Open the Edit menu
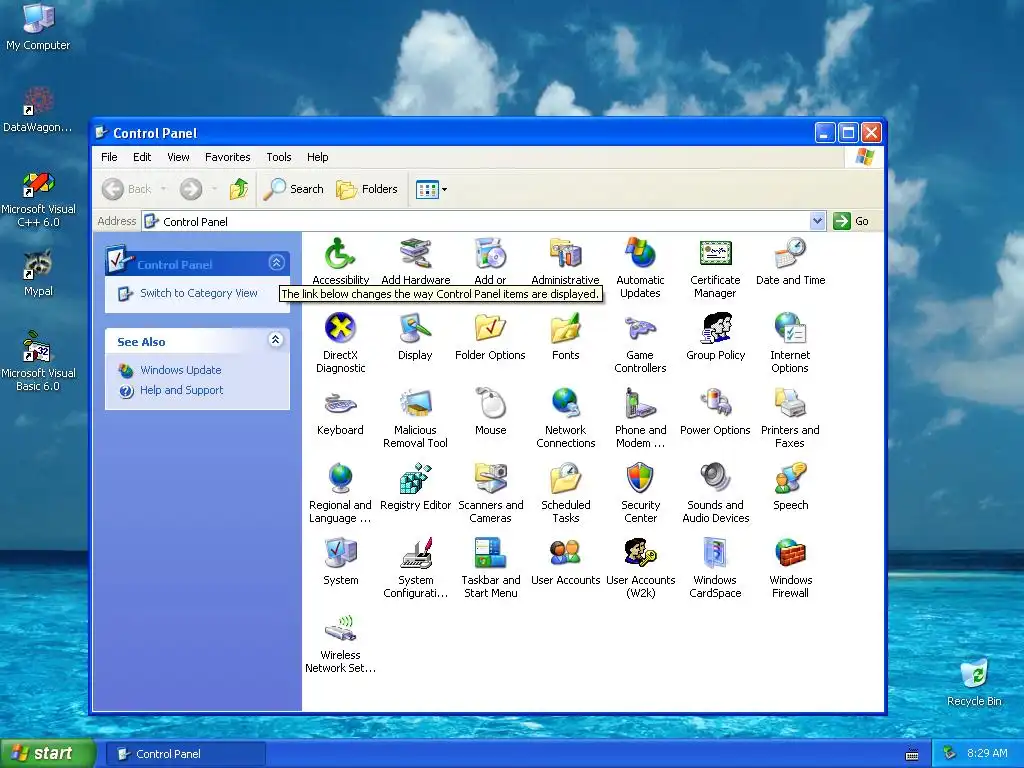1024x768 pixels. click(142, 157)
